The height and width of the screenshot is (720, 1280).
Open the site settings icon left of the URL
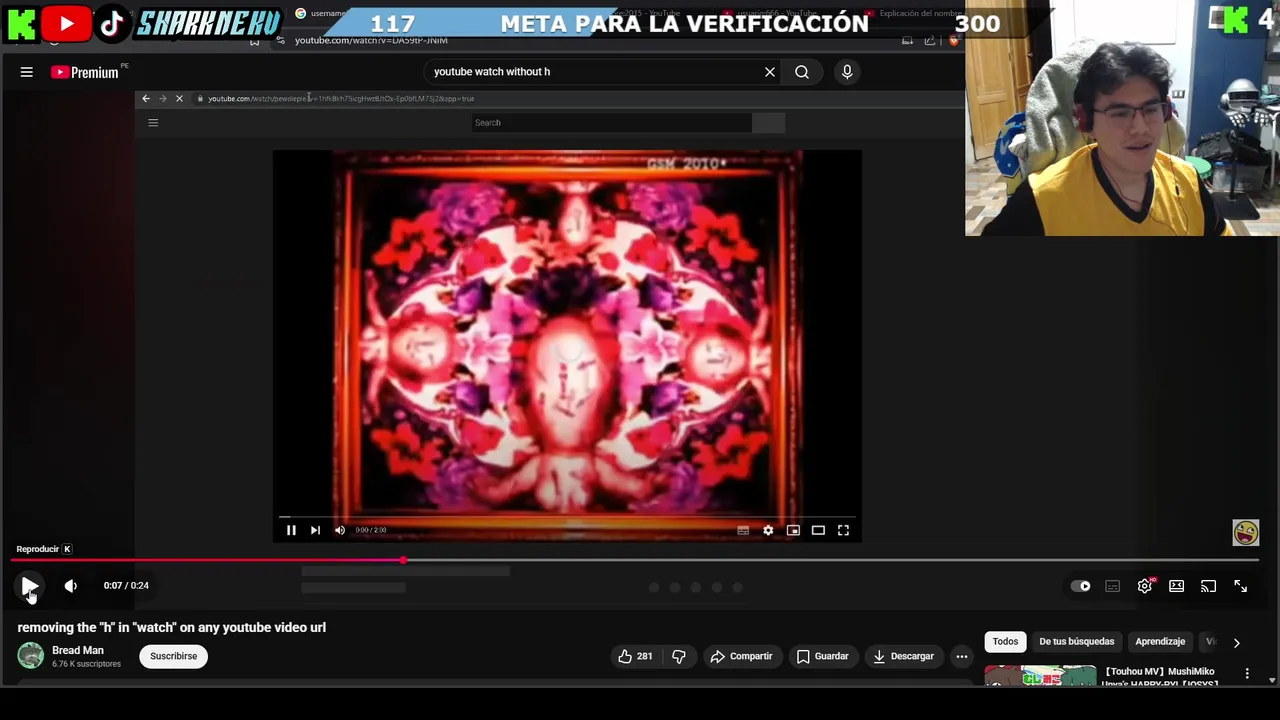click(x=280, y=41)
